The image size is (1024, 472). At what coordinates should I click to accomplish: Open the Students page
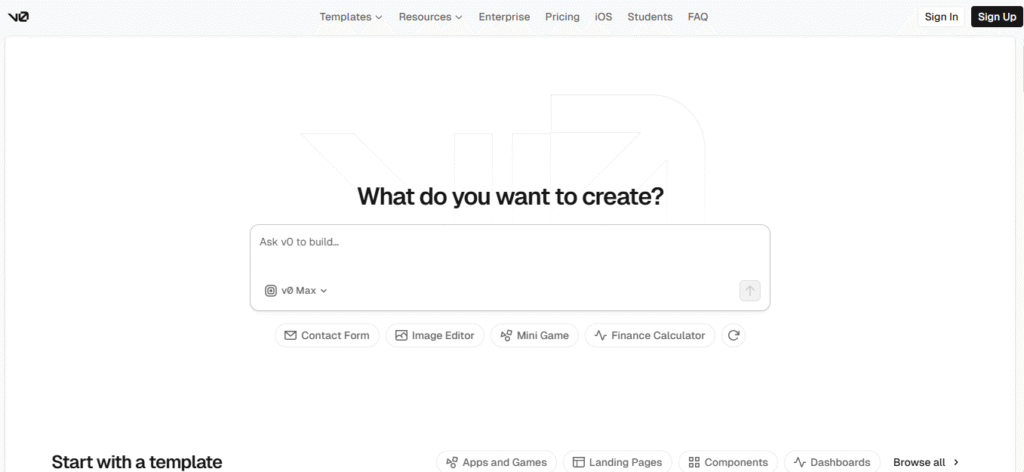(650, 17)
